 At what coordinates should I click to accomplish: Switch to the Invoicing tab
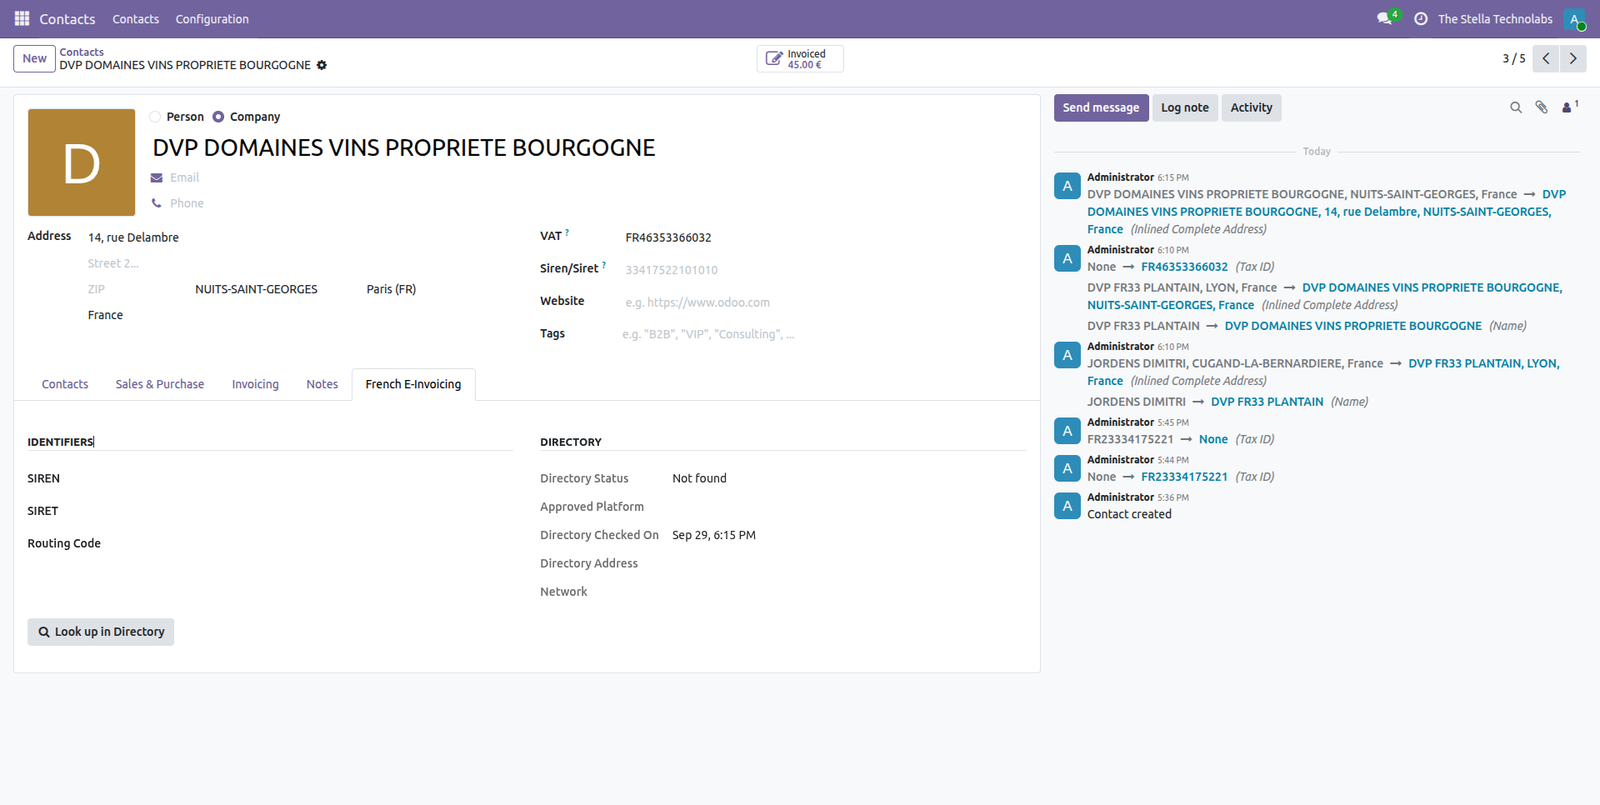click(255, 384)
